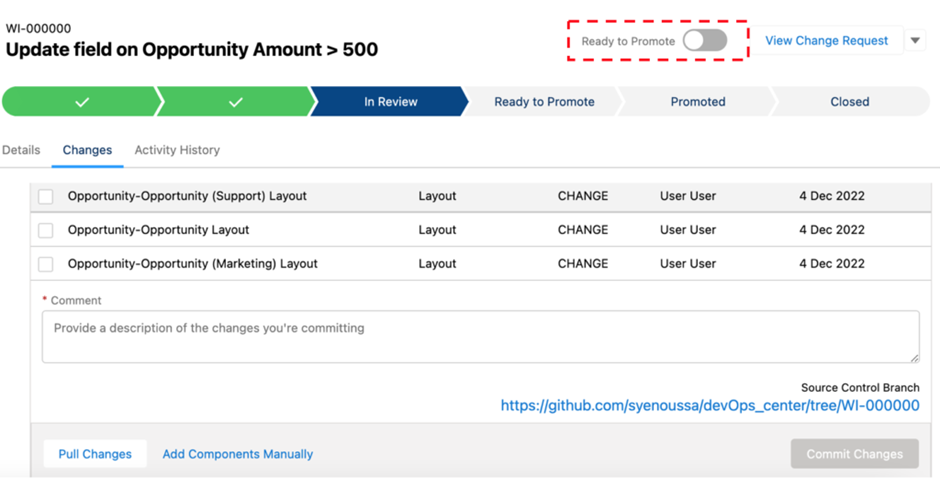Switch to the Details tab

pyautogui.click(x=21, y=150)
